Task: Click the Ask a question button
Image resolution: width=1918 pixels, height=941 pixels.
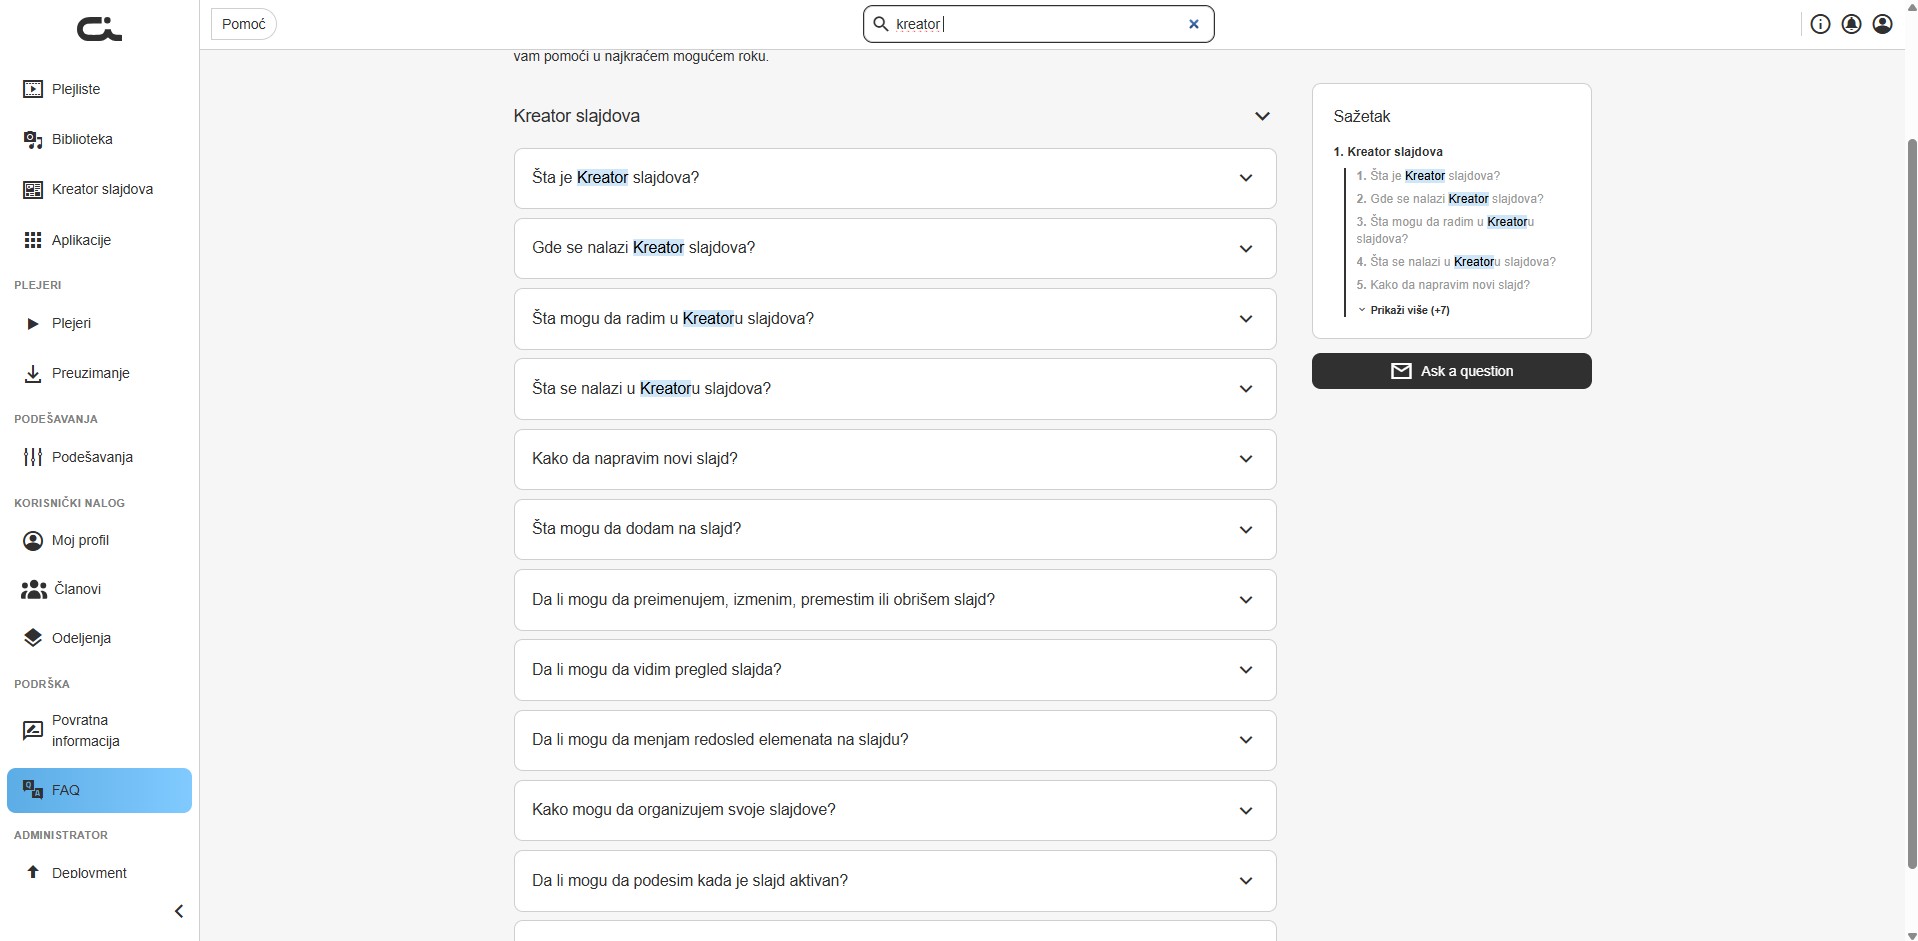Action: click(1451, 371)
